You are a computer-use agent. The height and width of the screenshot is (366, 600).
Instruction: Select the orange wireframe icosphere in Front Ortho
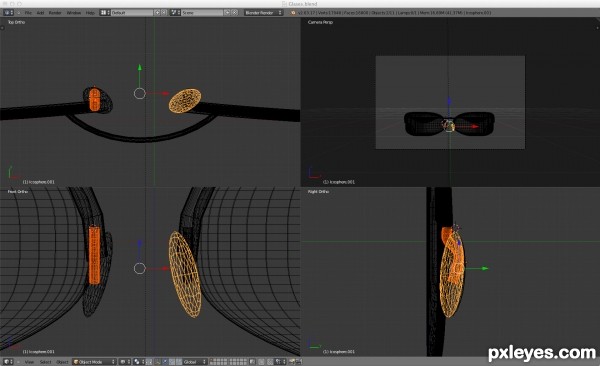tap(185, 274)
